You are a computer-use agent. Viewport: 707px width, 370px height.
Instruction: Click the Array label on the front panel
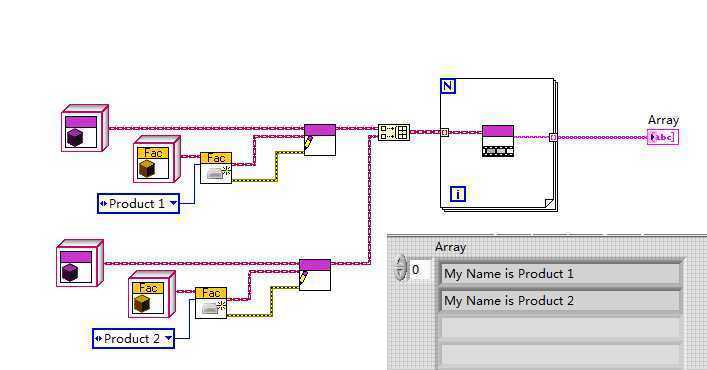pyautogui.click(x=450, y=247)
